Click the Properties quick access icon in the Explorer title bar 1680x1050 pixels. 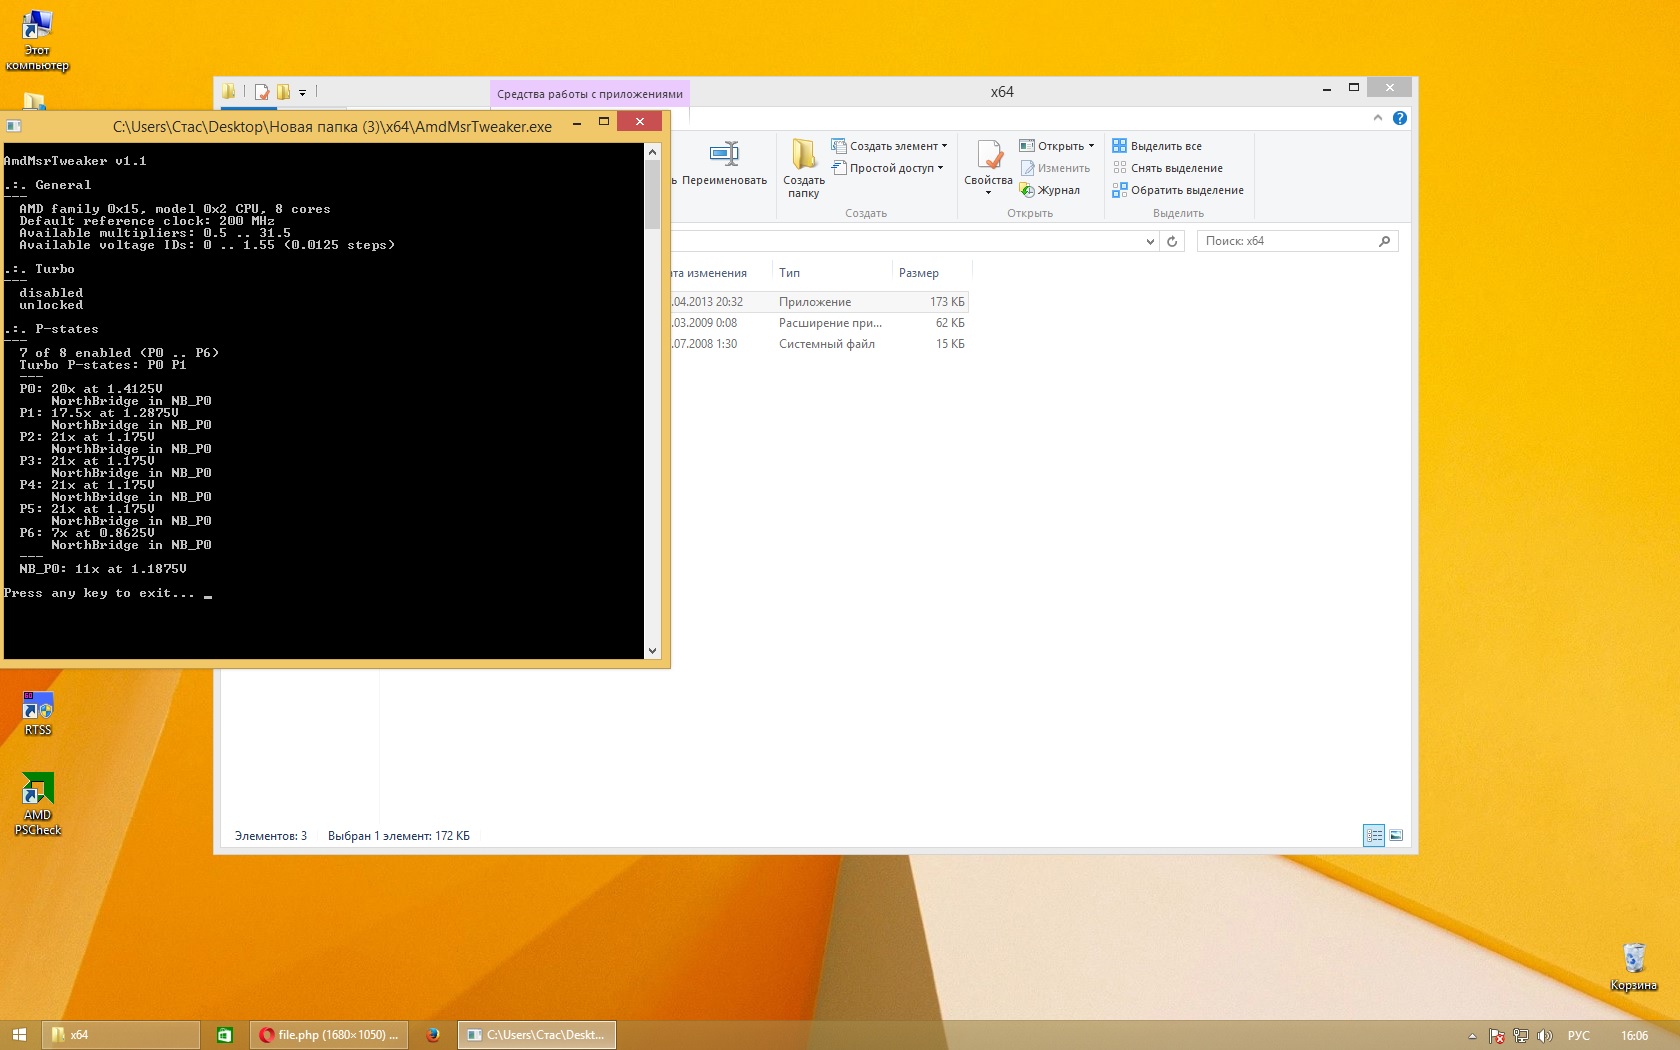click(262, 92)
